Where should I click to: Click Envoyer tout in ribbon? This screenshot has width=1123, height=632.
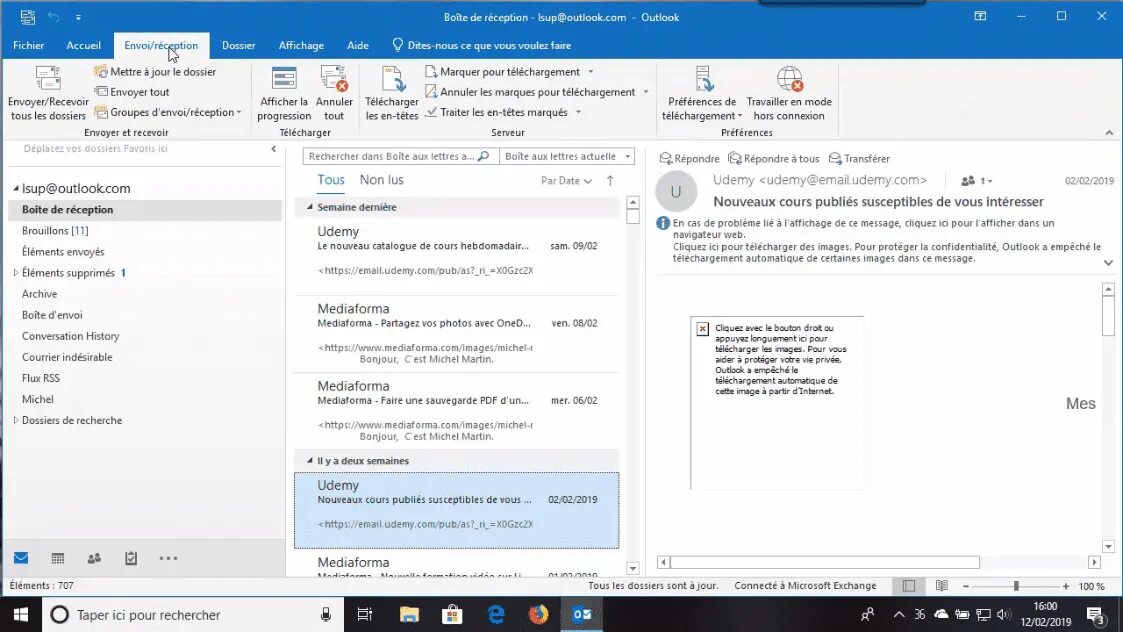[x=132, y=92]
